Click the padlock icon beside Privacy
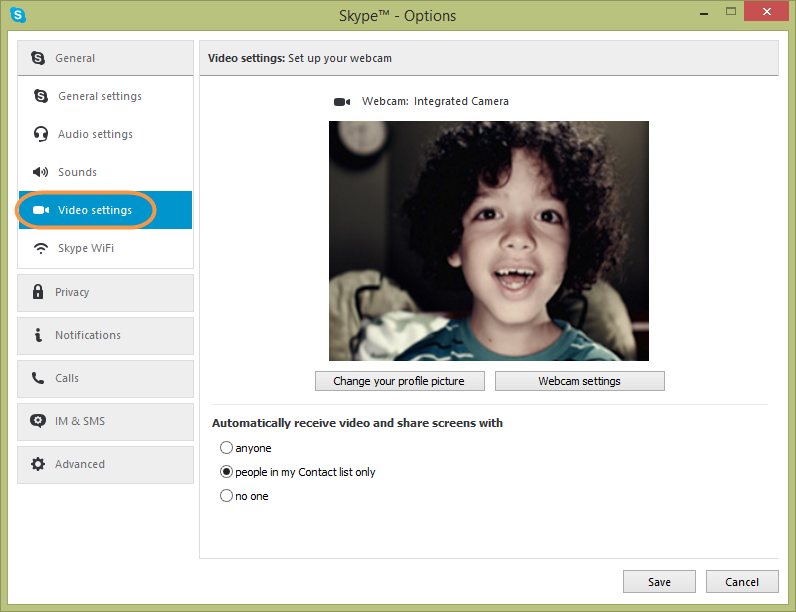The image size is (796, 612). pos(38,292)
